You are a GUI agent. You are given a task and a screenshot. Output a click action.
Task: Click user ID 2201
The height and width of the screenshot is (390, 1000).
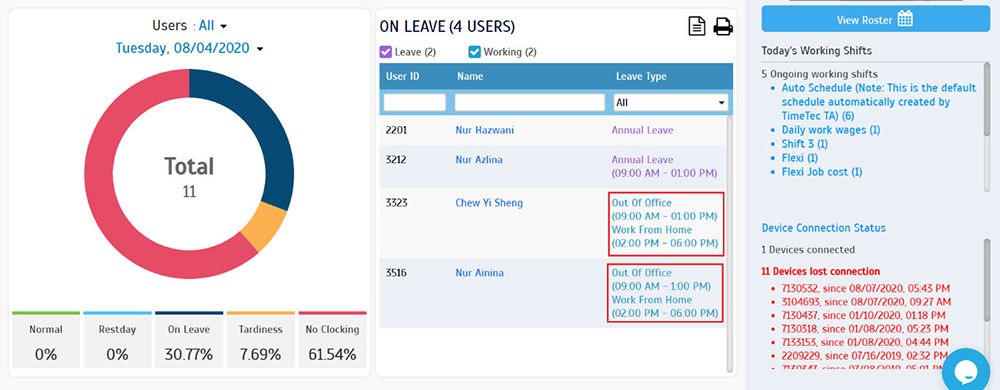pyautogui.click(x=396, y=130)
